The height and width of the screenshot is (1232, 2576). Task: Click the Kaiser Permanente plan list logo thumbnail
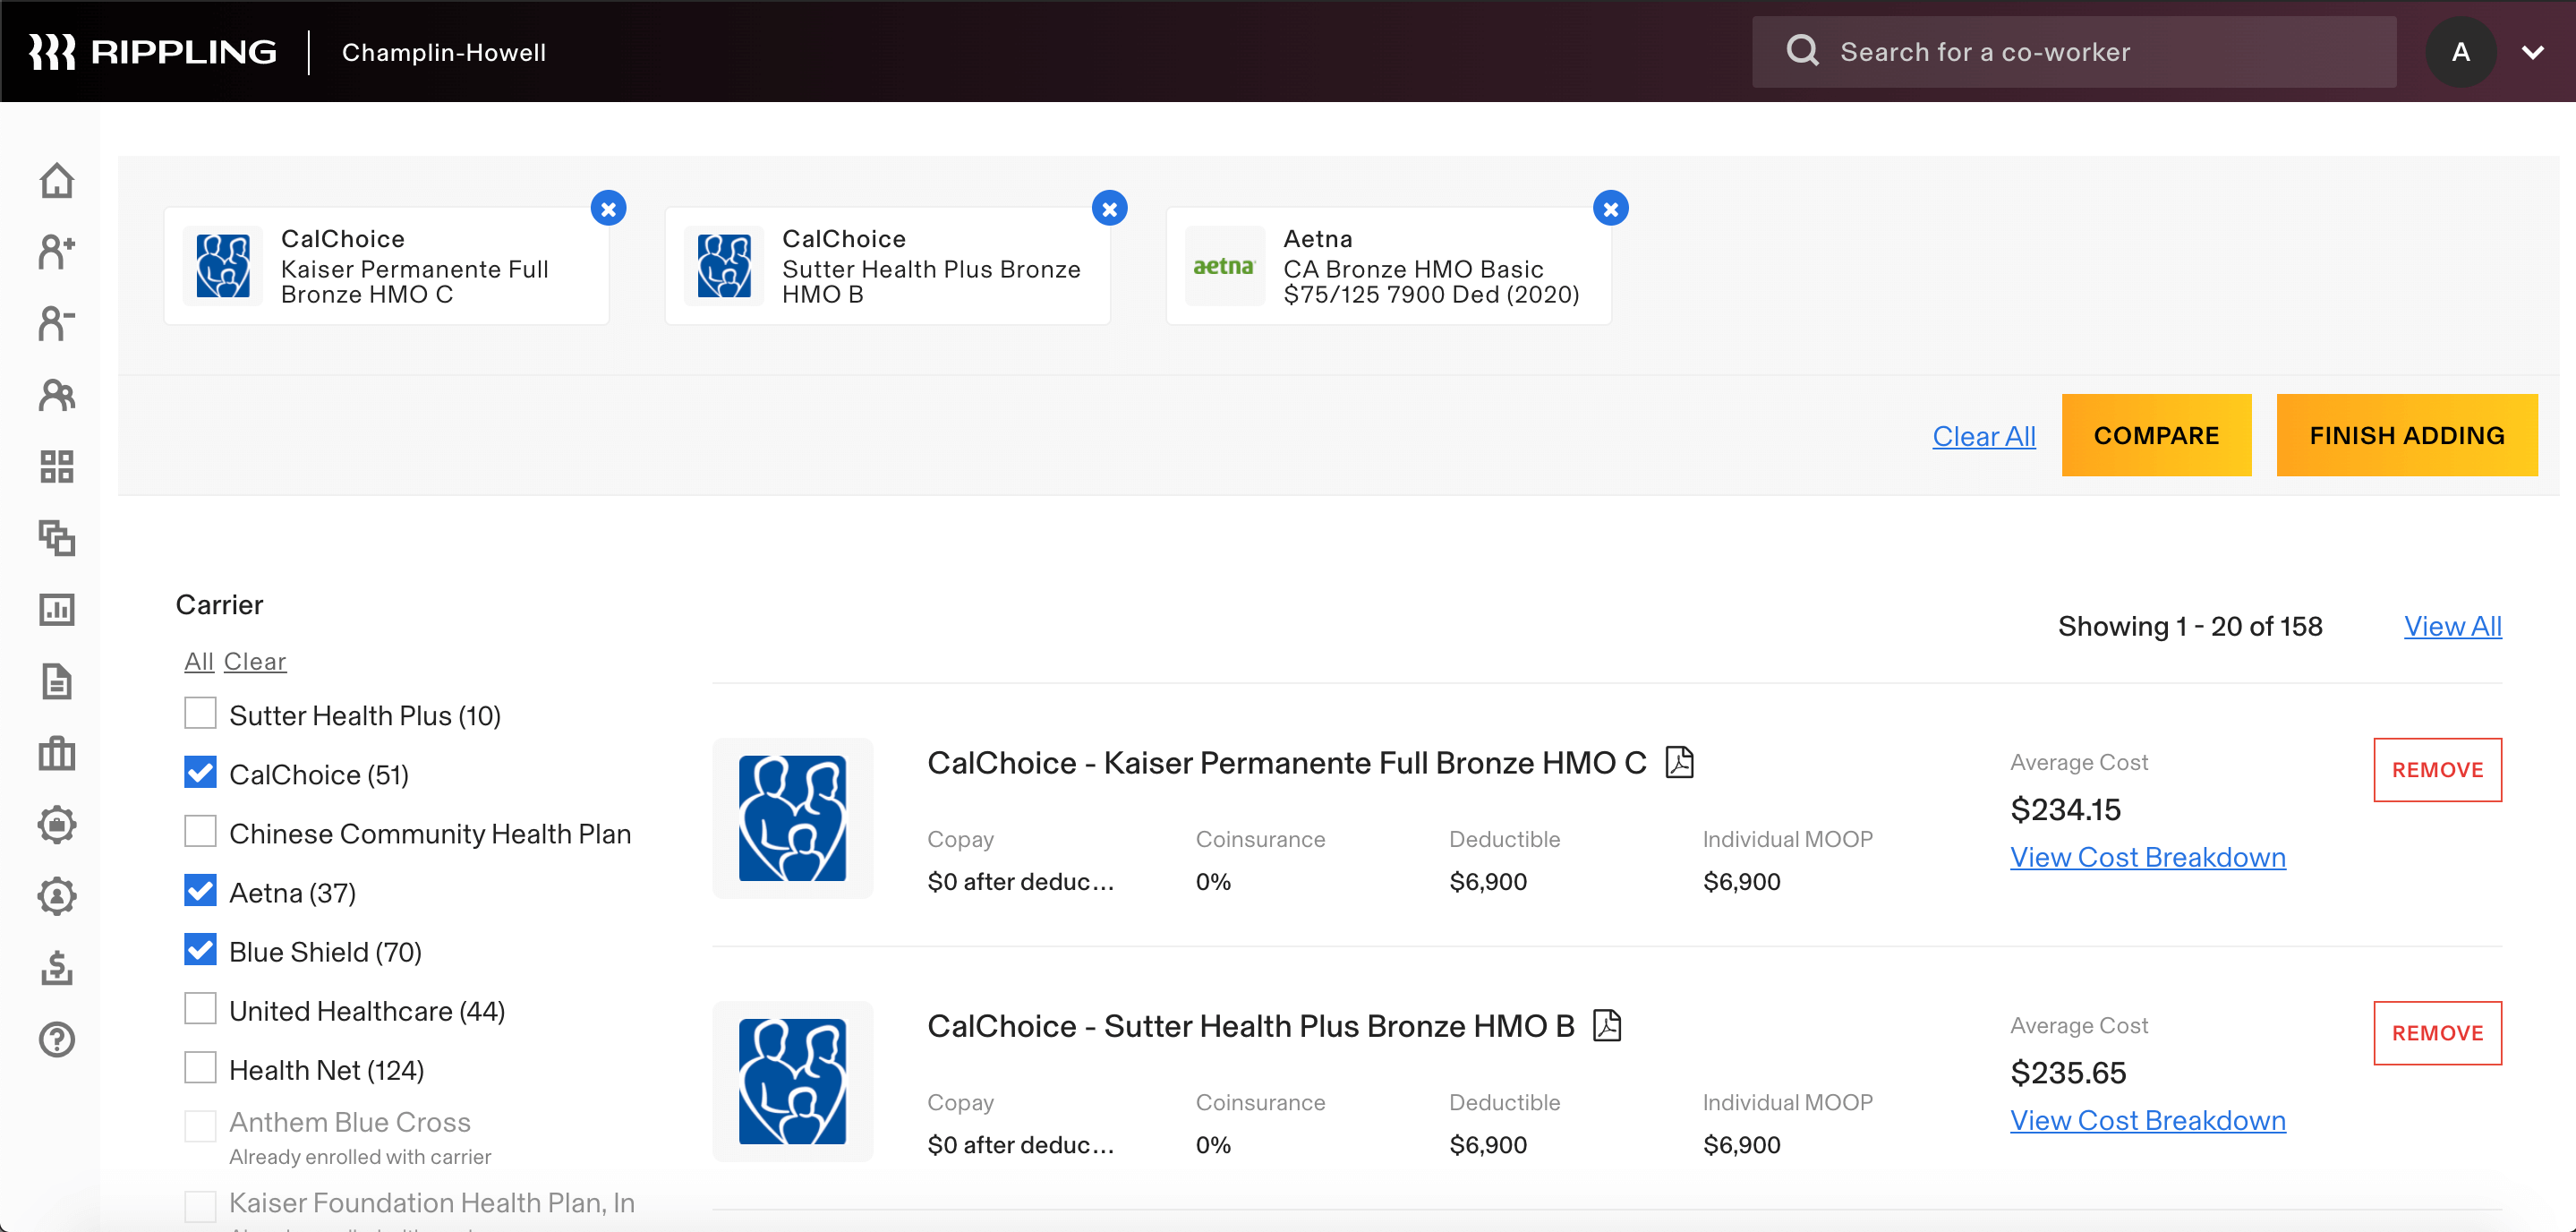[x=792, y=818]
